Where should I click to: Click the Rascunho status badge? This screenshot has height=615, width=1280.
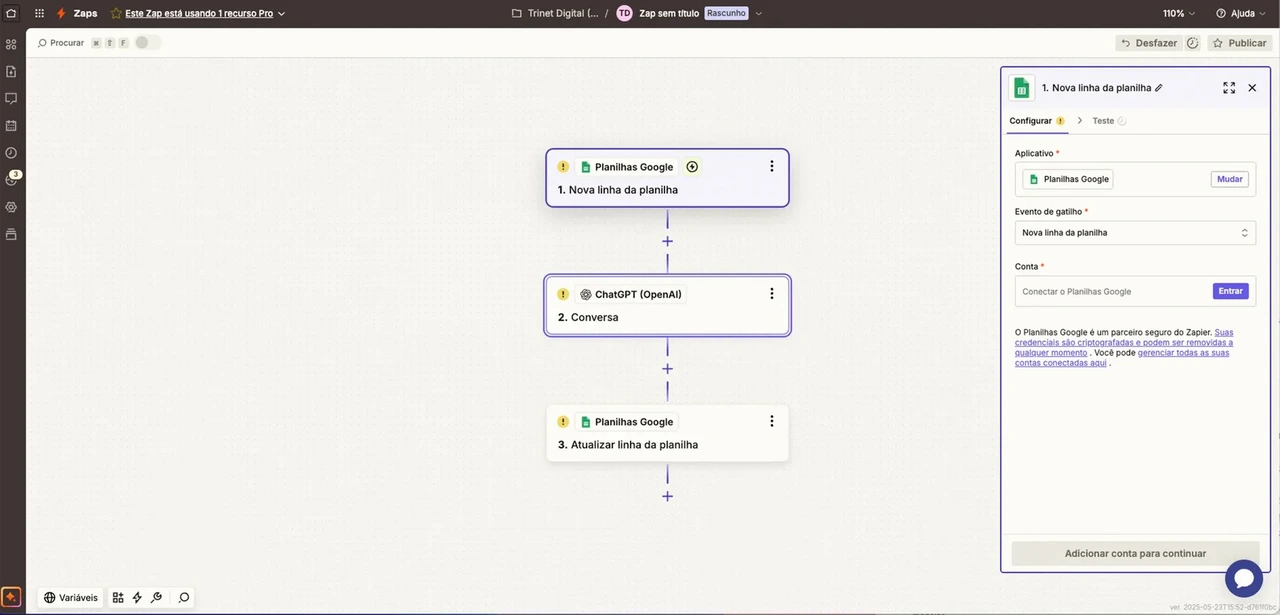point(726,13)
